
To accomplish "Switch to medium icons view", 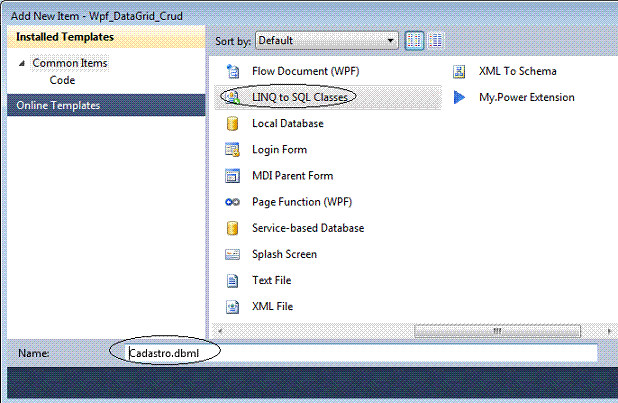I will click(436, 41).
